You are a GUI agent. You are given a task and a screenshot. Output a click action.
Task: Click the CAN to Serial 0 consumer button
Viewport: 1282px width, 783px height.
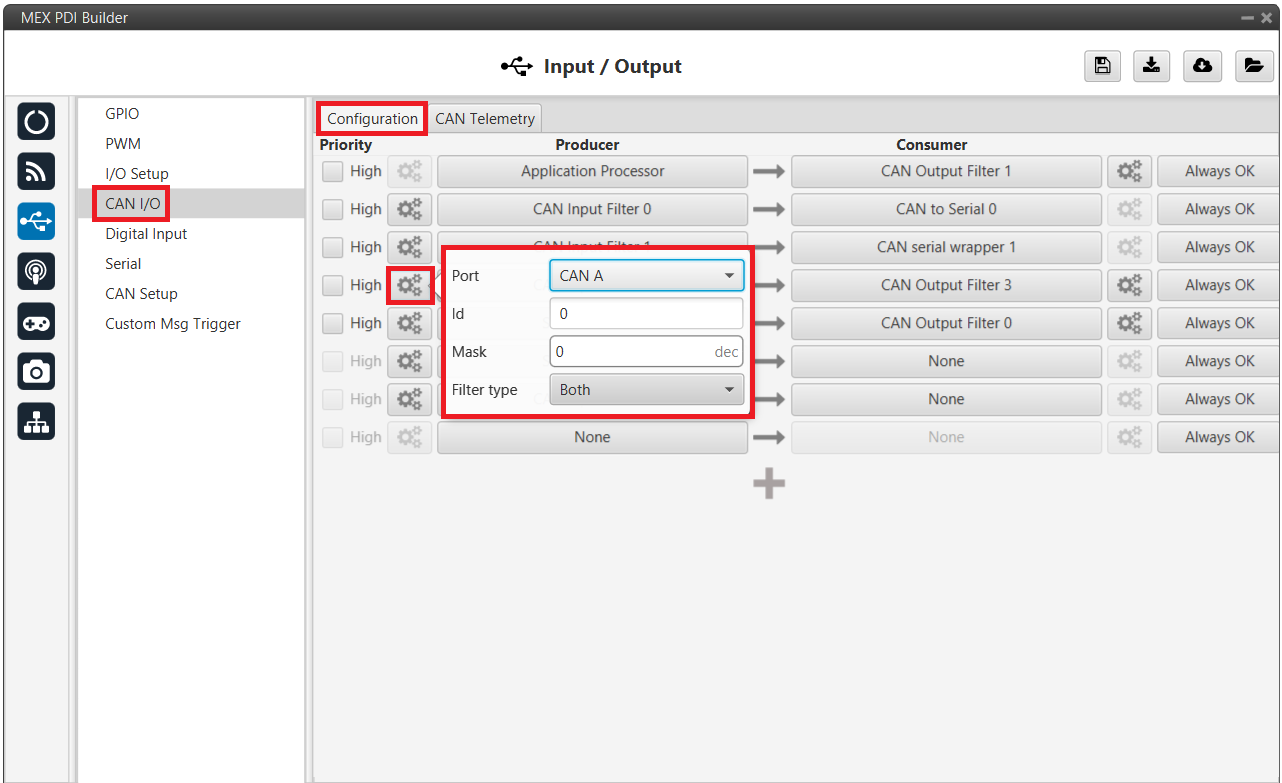click(x=945, y=210)
